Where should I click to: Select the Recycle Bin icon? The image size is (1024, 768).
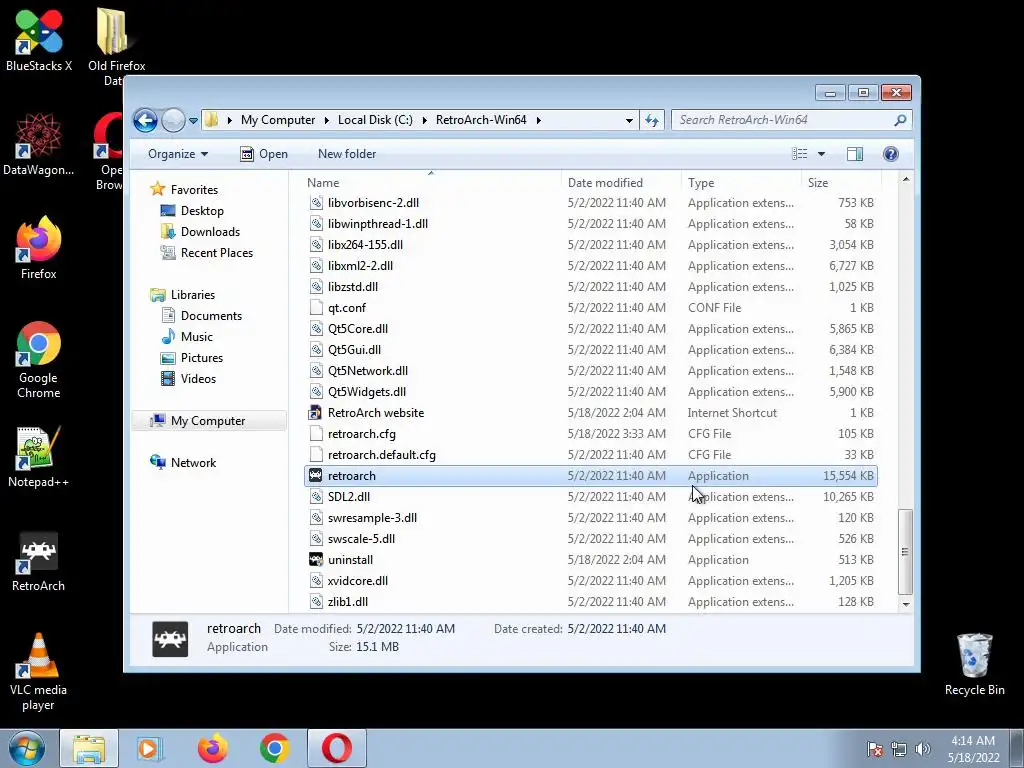(x=974, y=664)
